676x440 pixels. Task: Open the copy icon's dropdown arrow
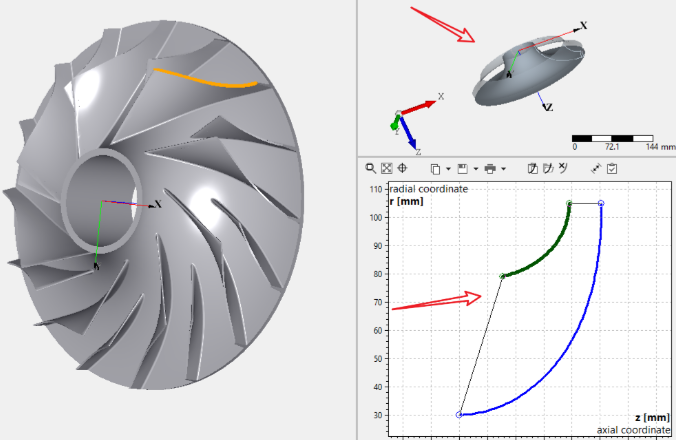point(448,169)
